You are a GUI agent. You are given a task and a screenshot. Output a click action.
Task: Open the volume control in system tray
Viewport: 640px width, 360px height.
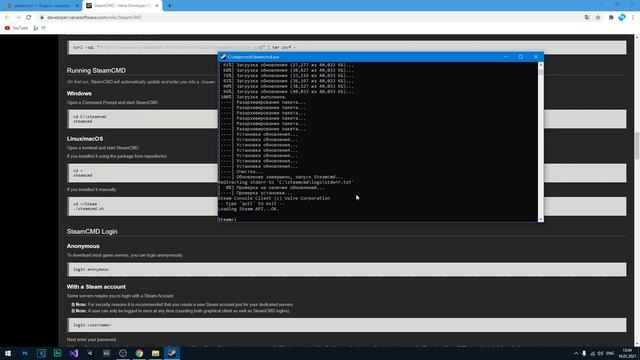click(600, 353)
